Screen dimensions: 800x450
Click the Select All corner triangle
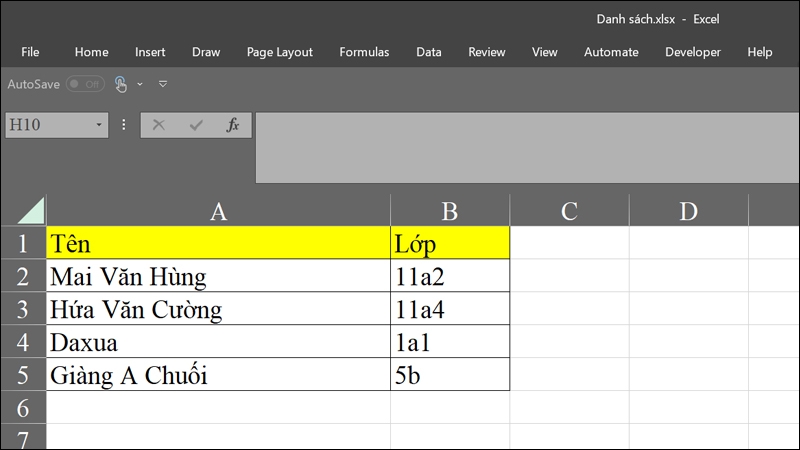pos(30,211)
